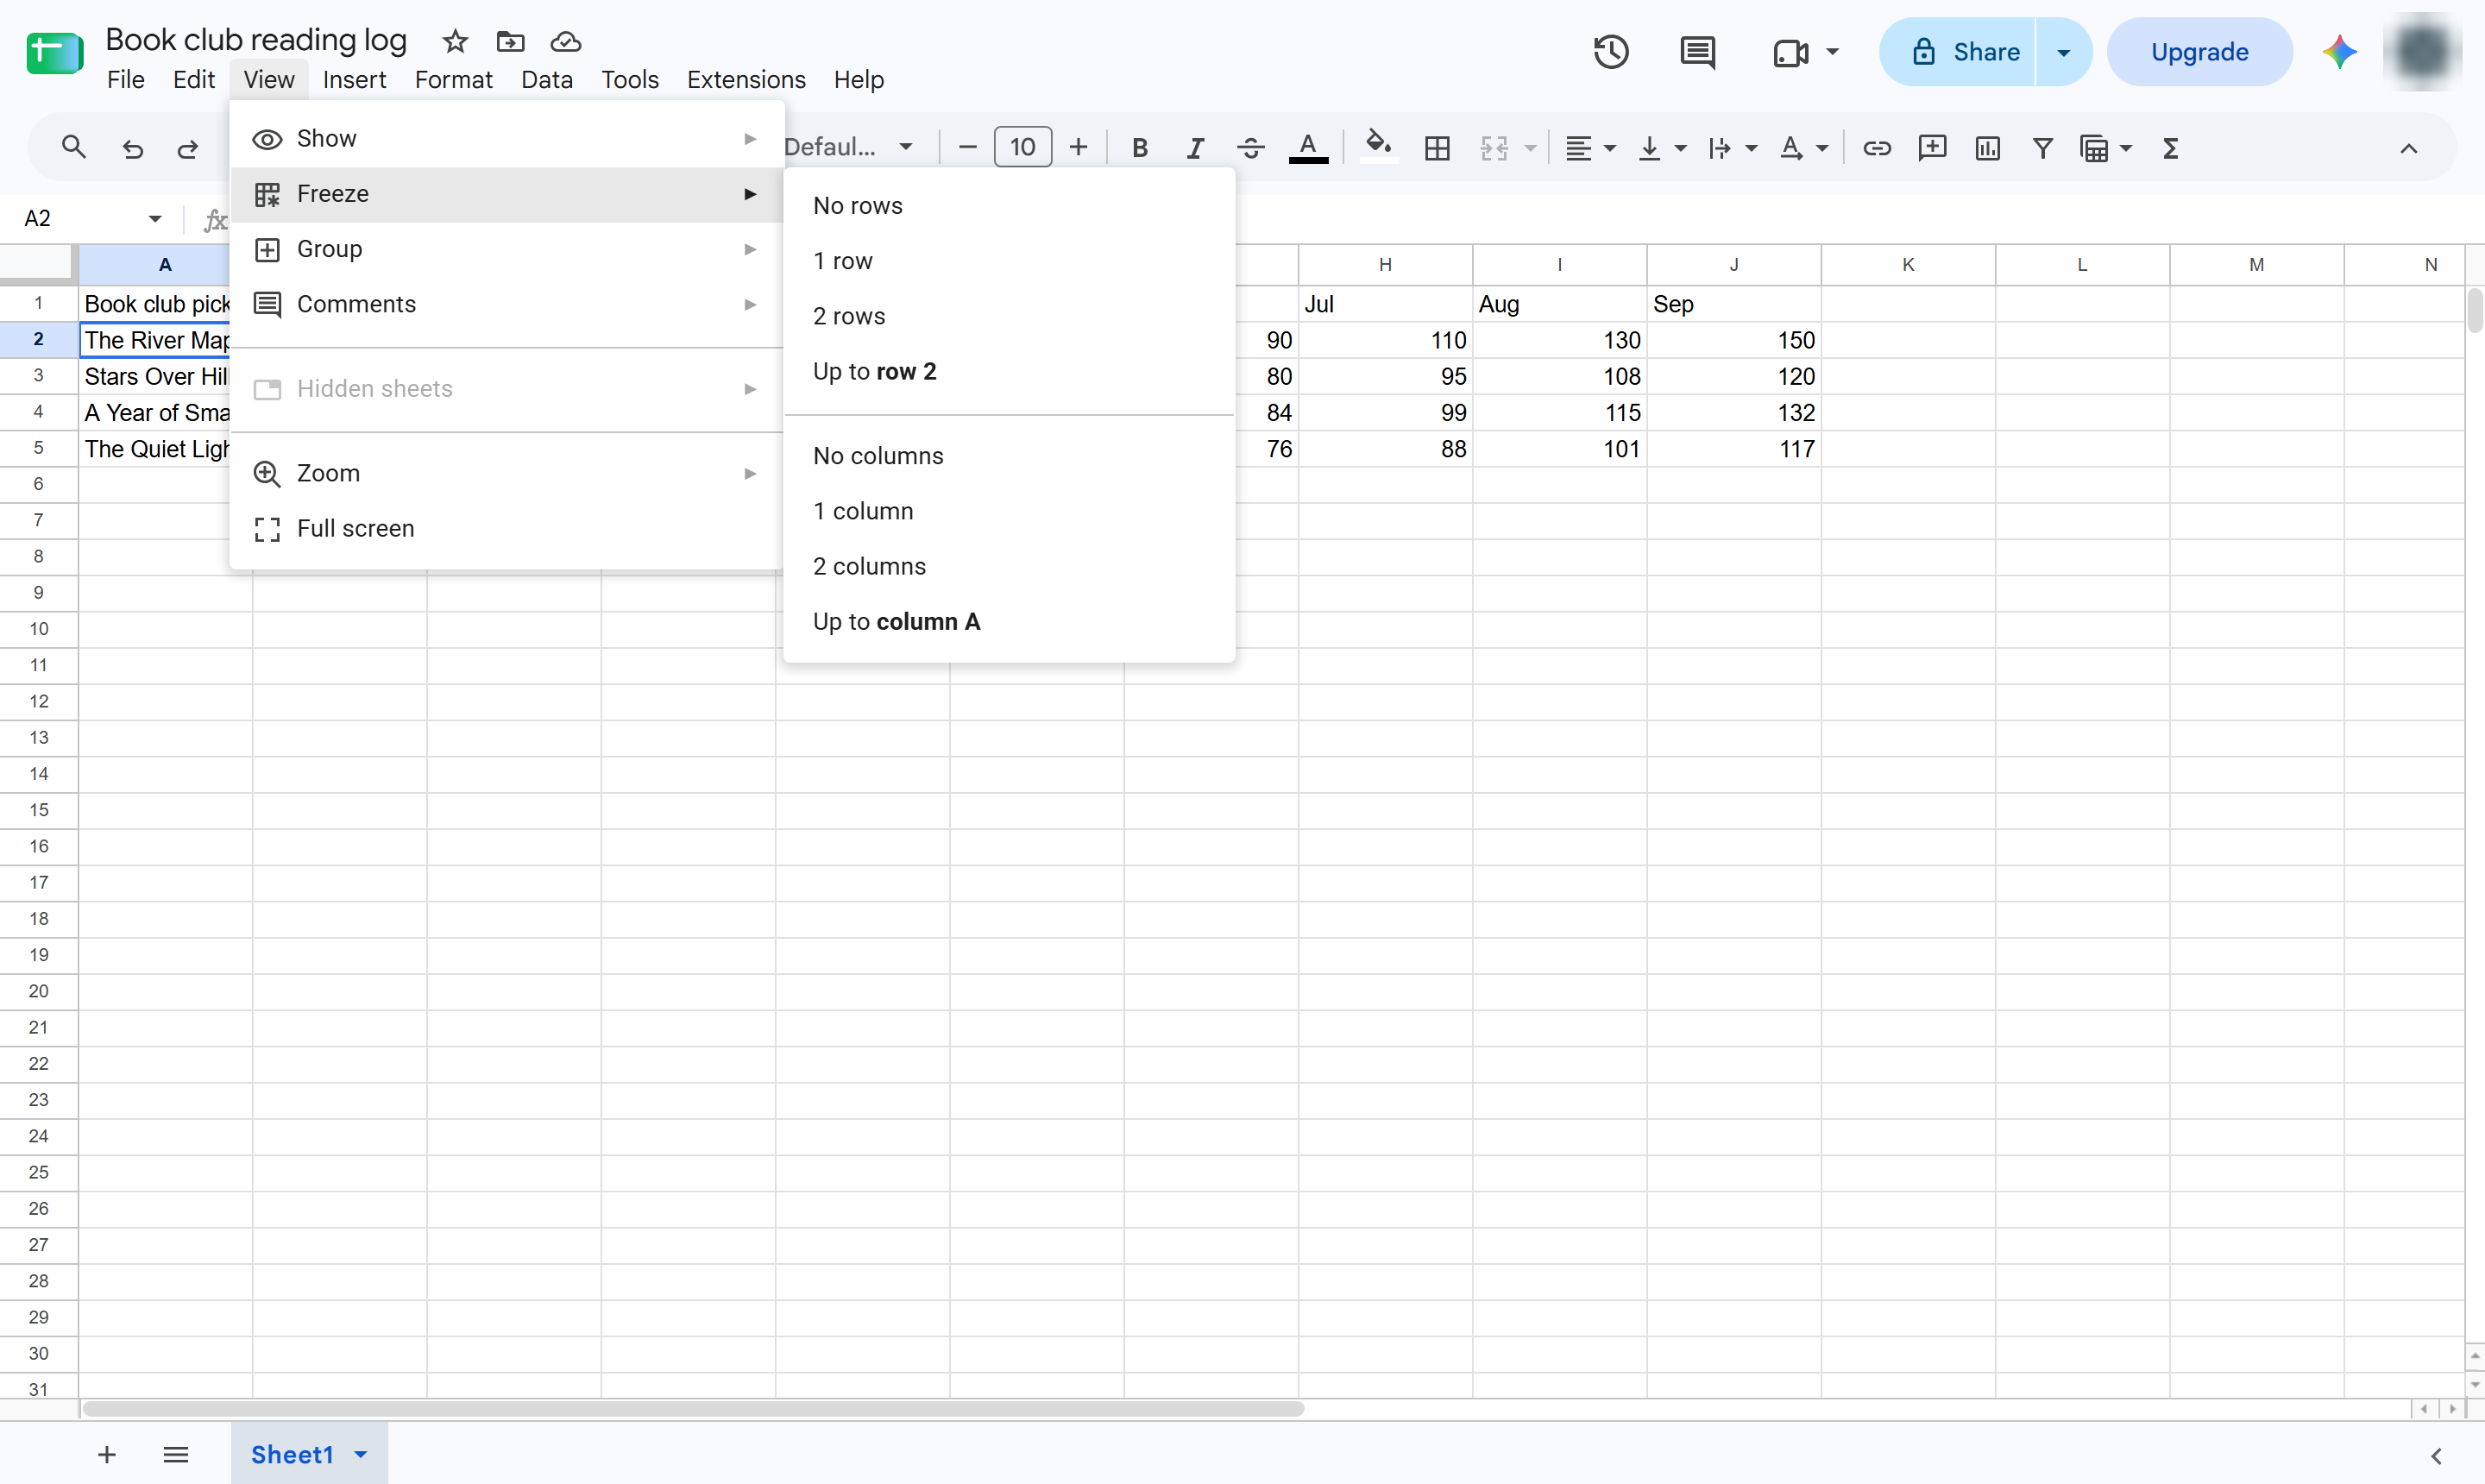Image resolution: width=2485 pixels, height=1484 pixels.
Task: Open all comments panel icon
Action: point(1697,52)
